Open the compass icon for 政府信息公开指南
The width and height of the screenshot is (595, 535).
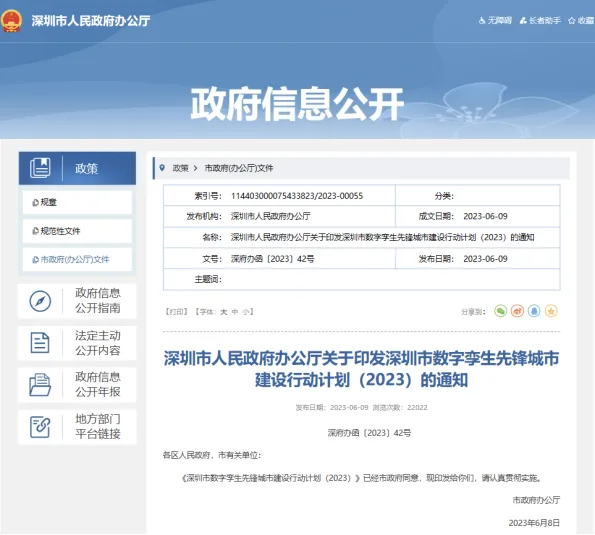[40, 301]
